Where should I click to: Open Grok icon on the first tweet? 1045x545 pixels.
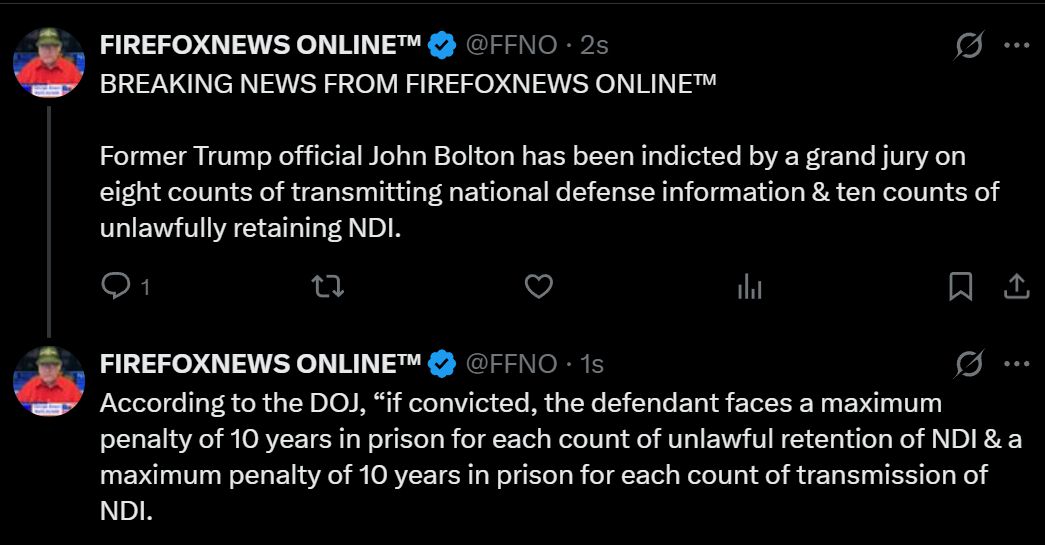coord(968,45)
